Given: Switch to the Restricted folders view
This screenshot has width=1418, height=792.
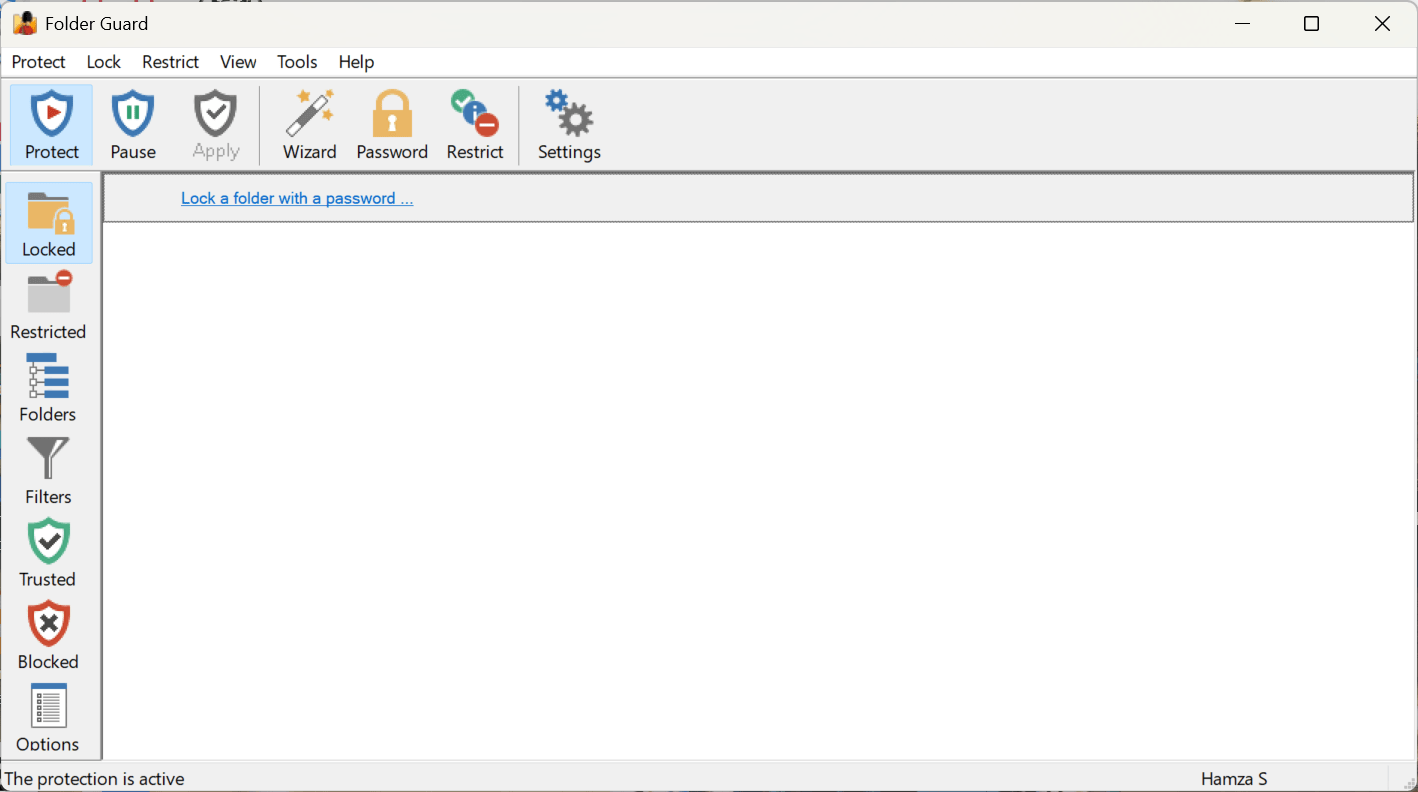Looking at the screenshot, I should point(49,305).
